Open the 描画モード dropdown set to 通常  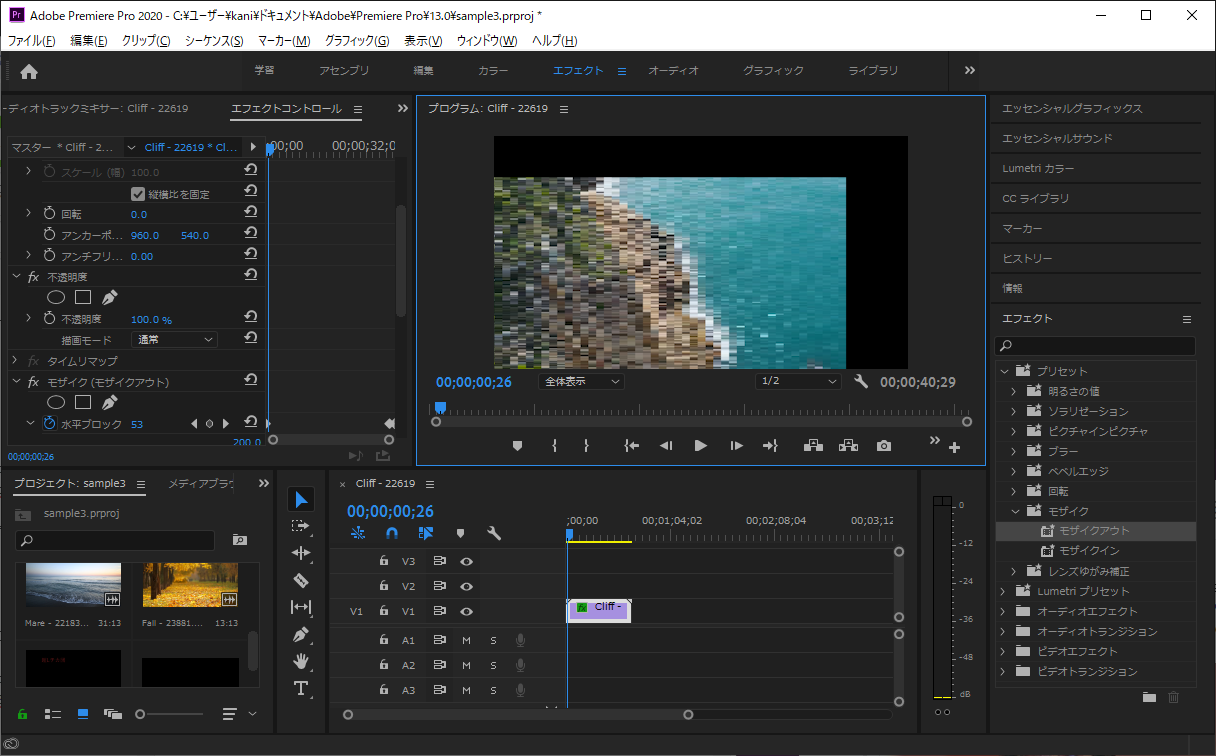point(175,340)
